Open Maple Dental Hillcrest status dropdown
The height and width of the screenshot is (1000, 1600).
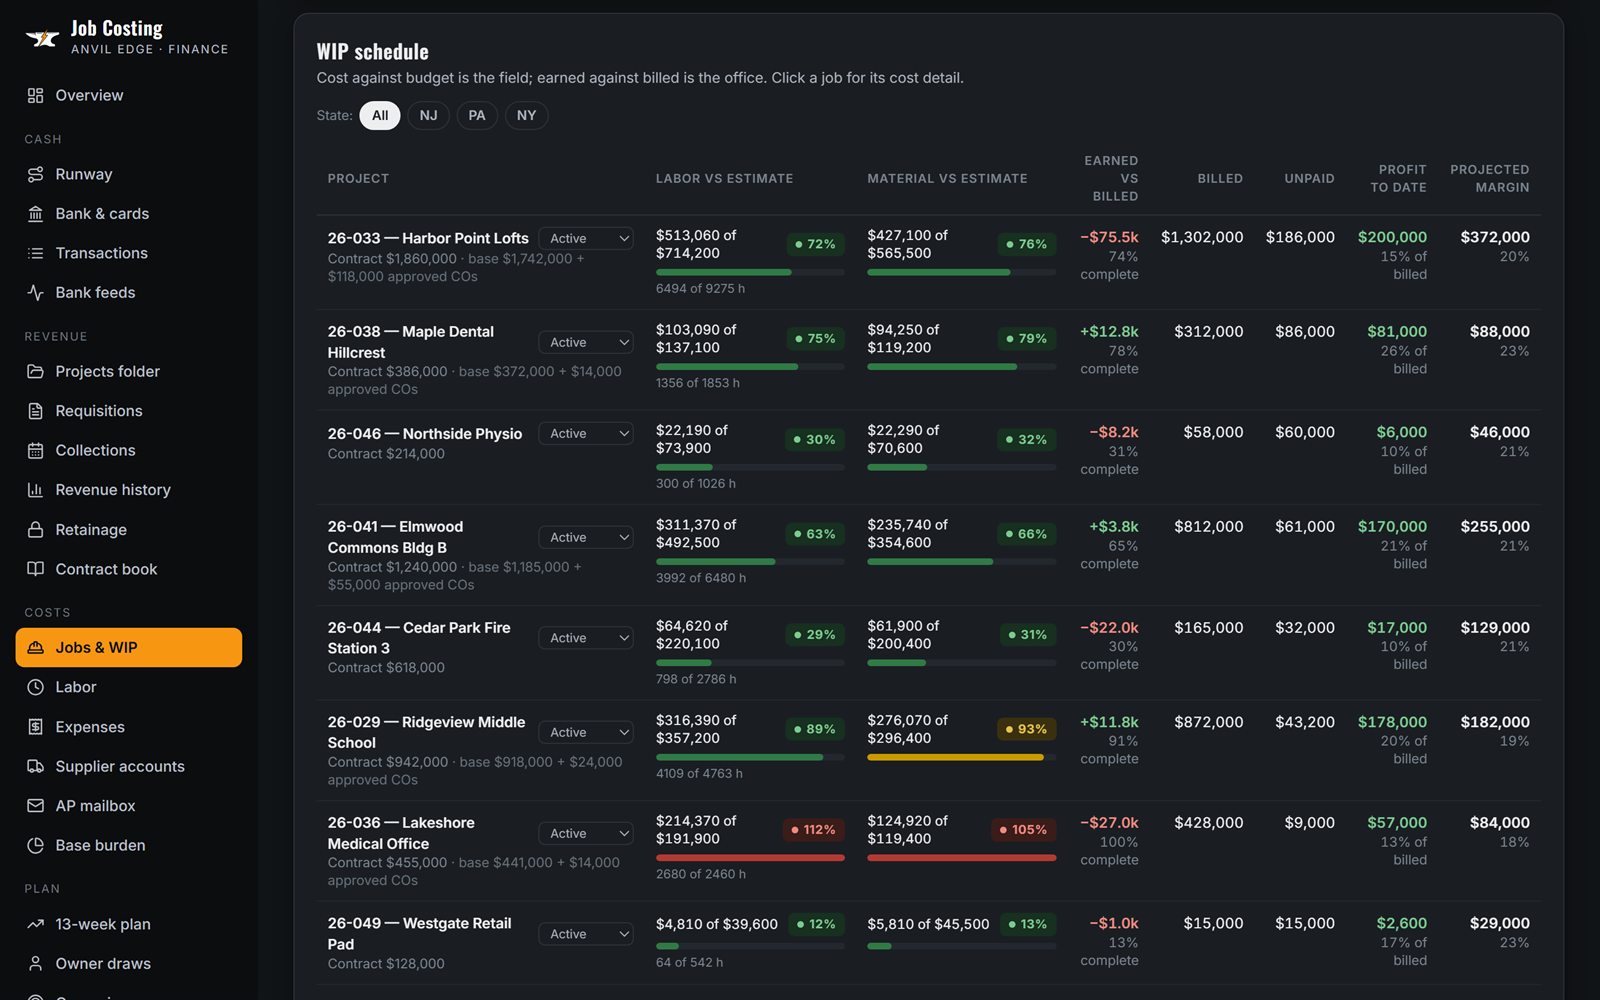586,343
